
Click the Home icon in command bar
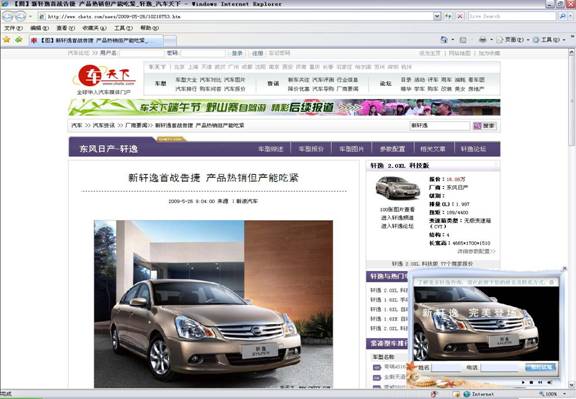coord(444,40)
